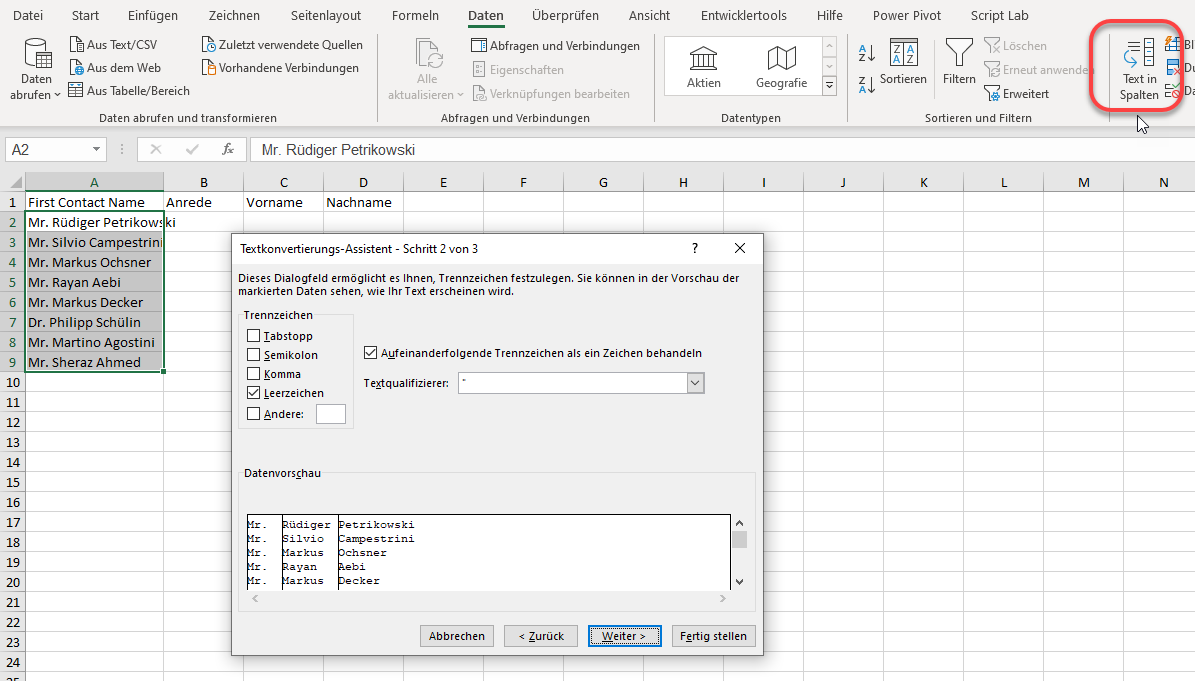Click the Weiter > button
Screen dimensions: 1195x681
click(624, 636)
